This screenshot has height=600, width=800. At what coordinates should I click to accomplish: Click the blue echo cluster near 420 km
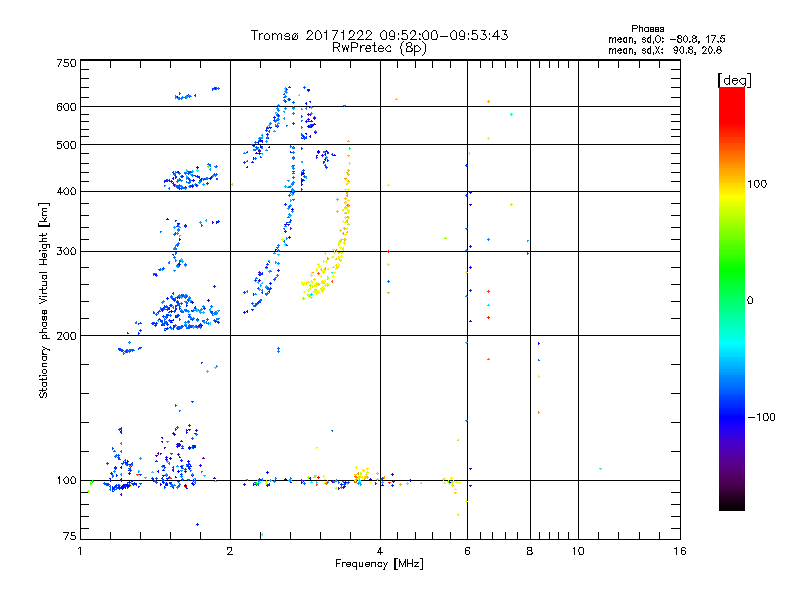pos(191,178)
